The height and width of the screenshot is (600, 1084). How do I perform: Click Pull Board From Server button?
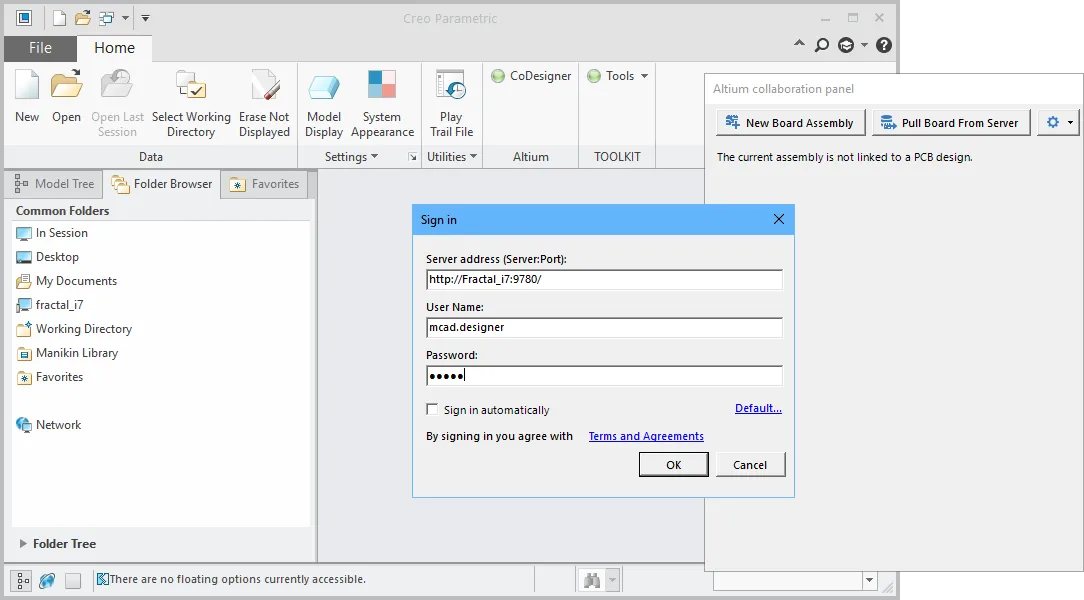pyautogui.click(x=951, y=123)
